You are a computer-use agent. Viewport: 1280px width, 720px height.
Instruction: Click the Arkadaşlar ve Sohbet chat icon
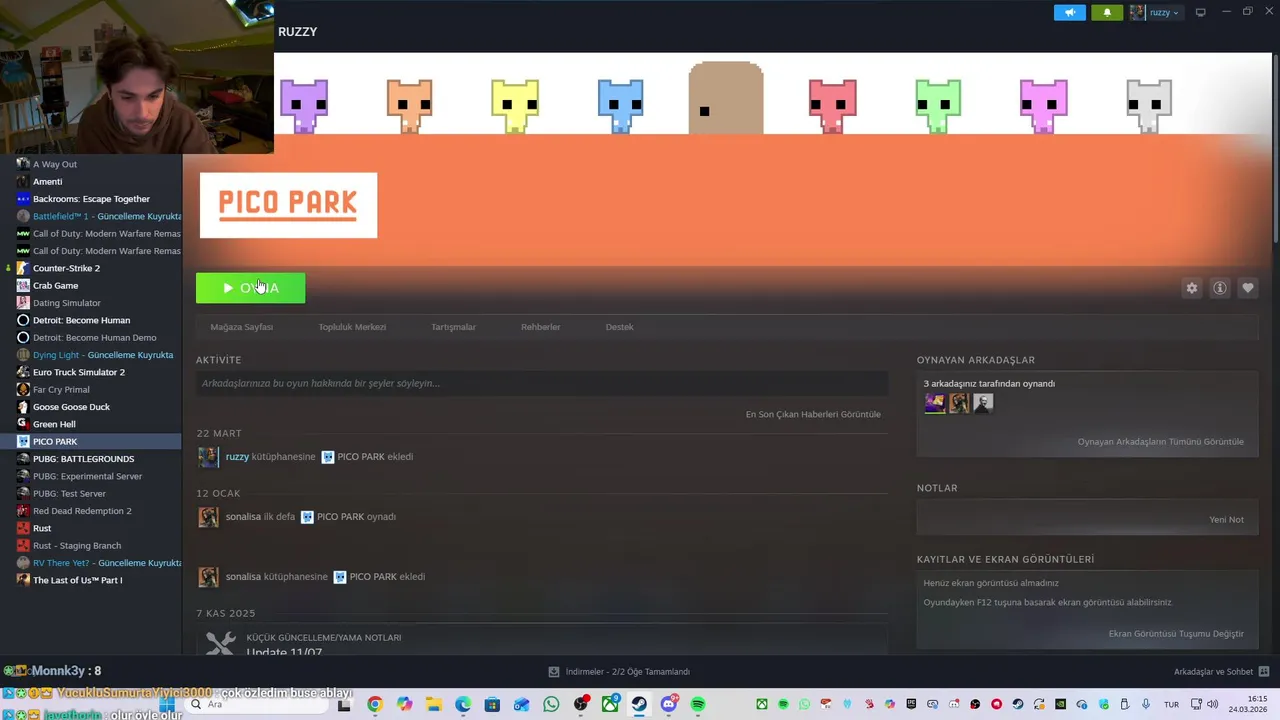(1264, 672)
